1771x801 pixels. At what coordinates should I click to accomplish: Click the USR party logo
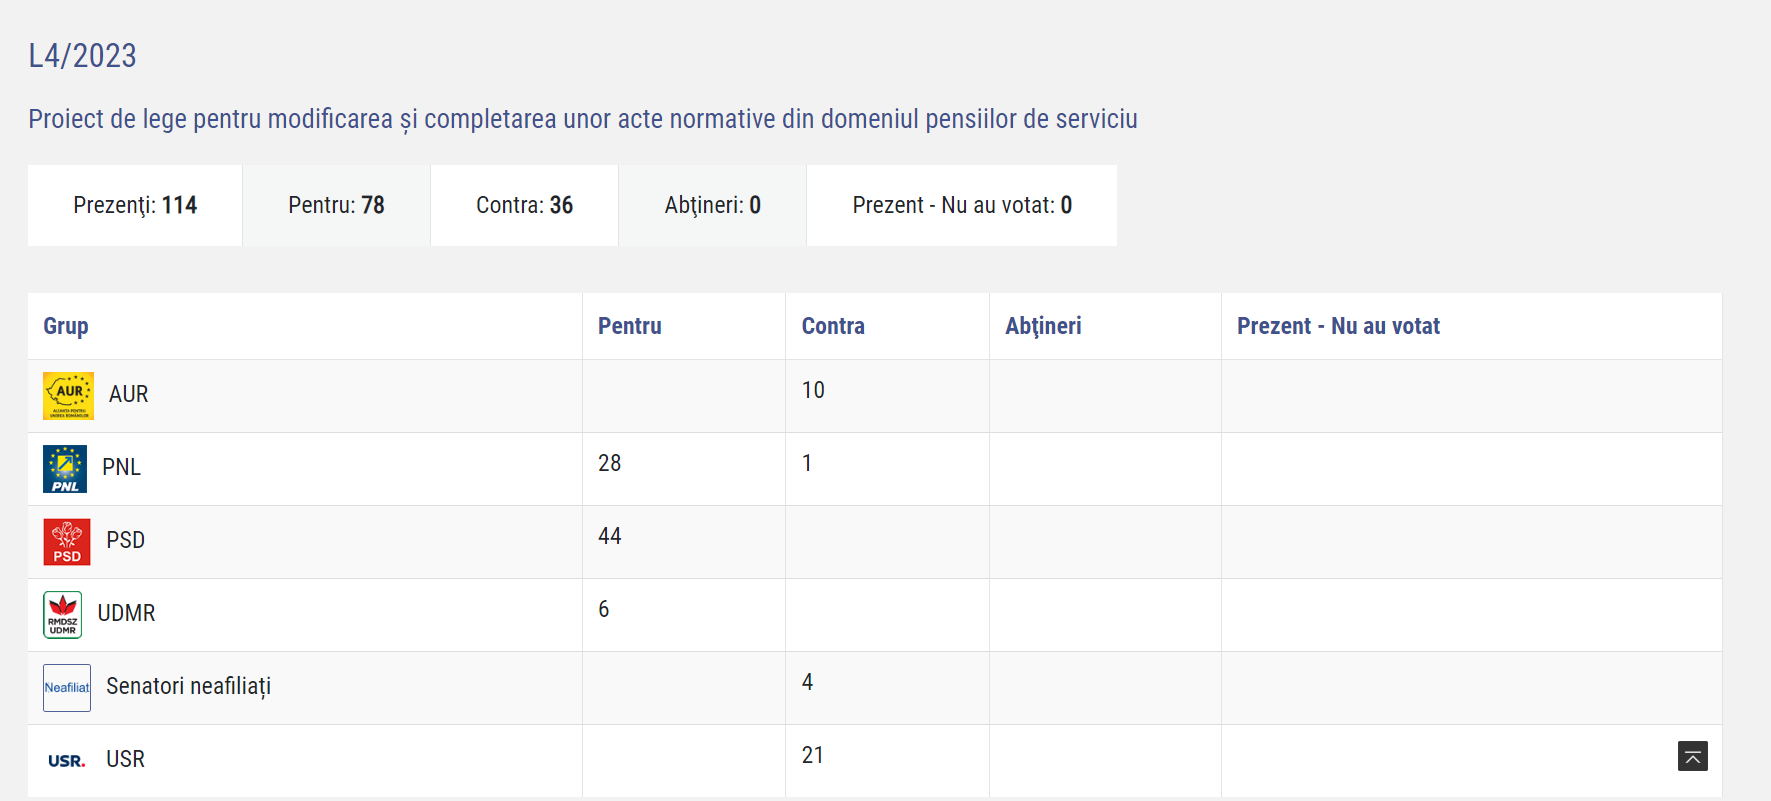pos(67,761)
